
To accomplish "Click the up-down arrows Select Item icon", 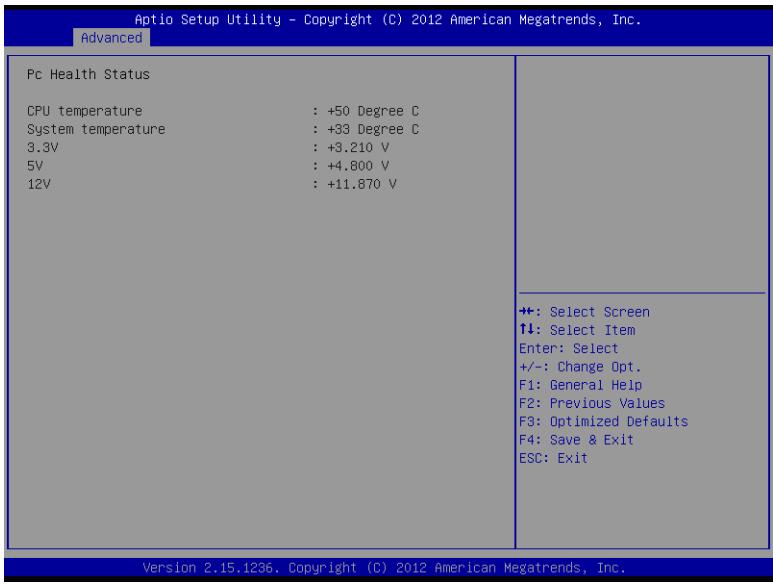I will click(x=527, y=329).
